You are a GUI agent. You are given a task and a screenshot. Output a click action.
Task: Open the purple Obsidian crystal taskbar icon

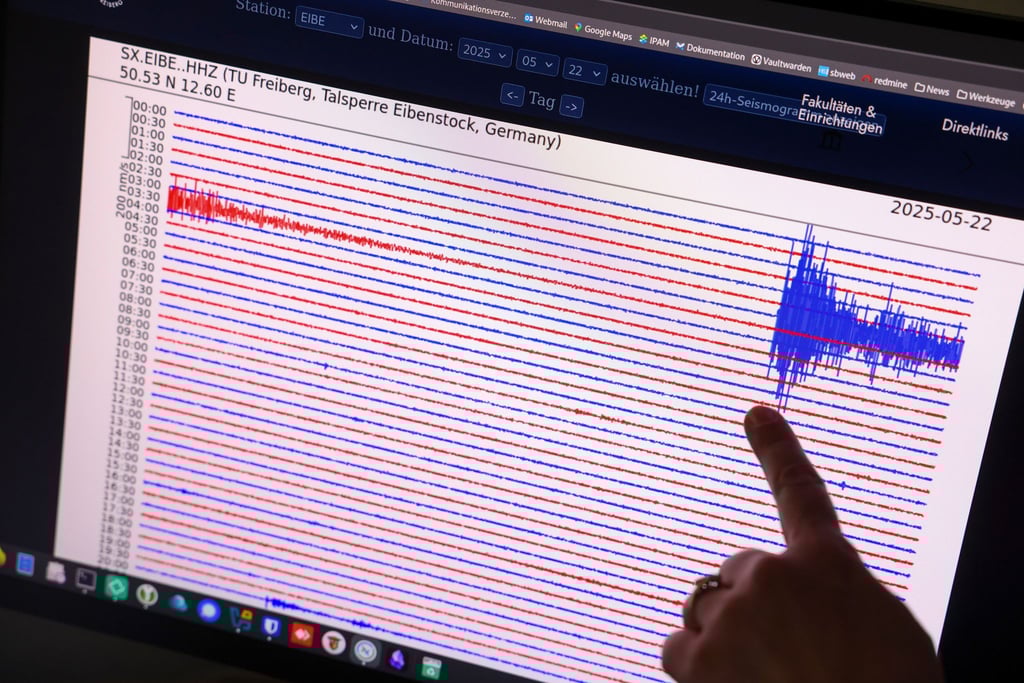[x=397, y=659]
